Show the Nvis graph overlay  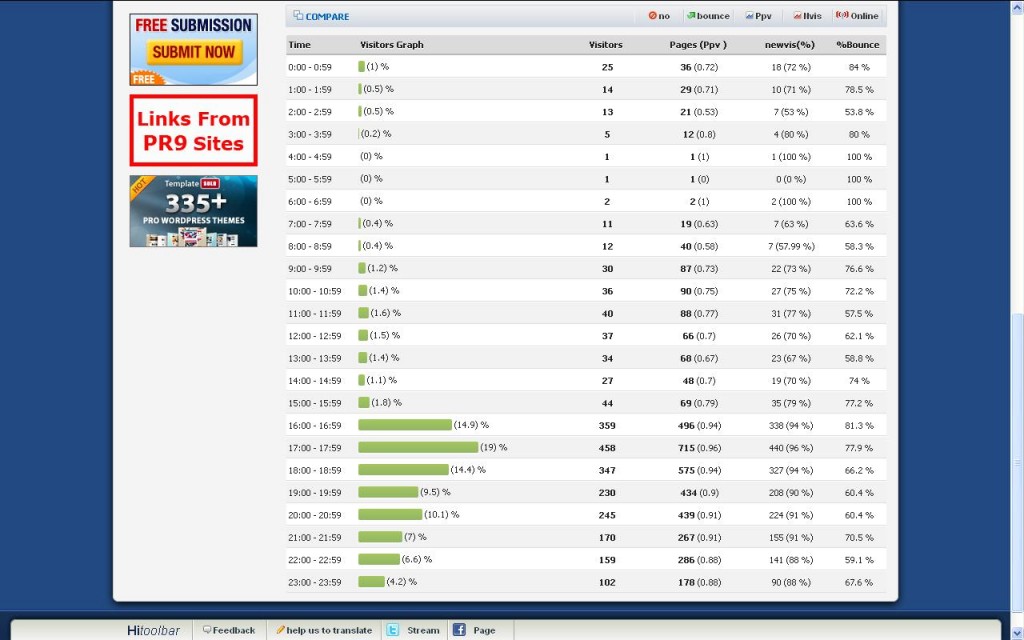[x=807, y=16]
